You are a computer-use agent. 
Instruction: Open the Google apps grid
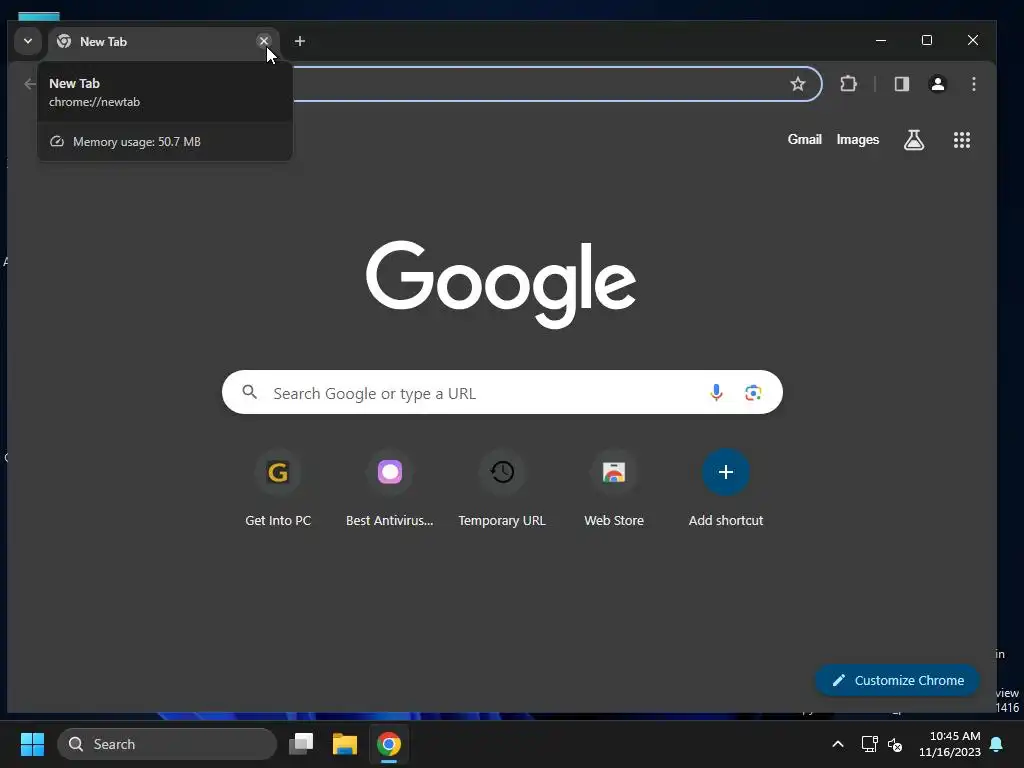pyautogui.click(x=961, y=140)
